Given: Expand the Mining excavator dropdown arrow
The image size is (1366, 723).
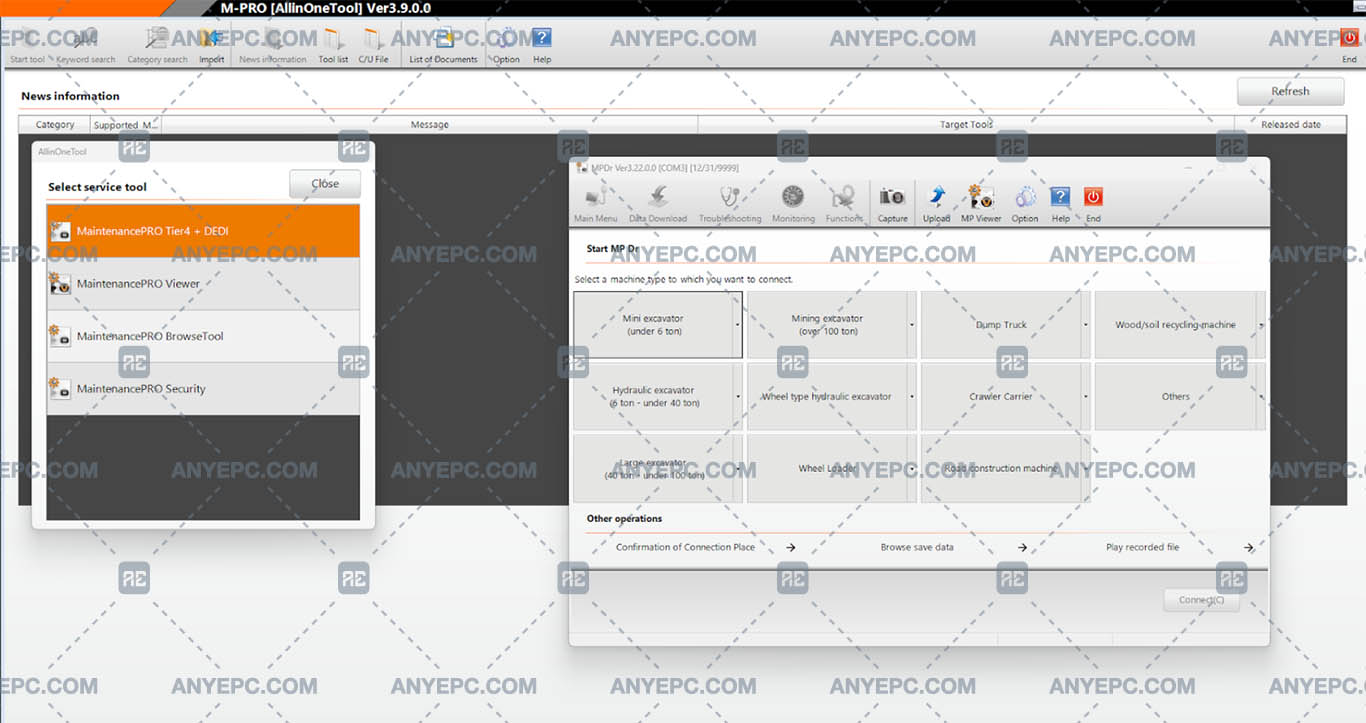Looking at the screenshot, I should pos(912,325).
